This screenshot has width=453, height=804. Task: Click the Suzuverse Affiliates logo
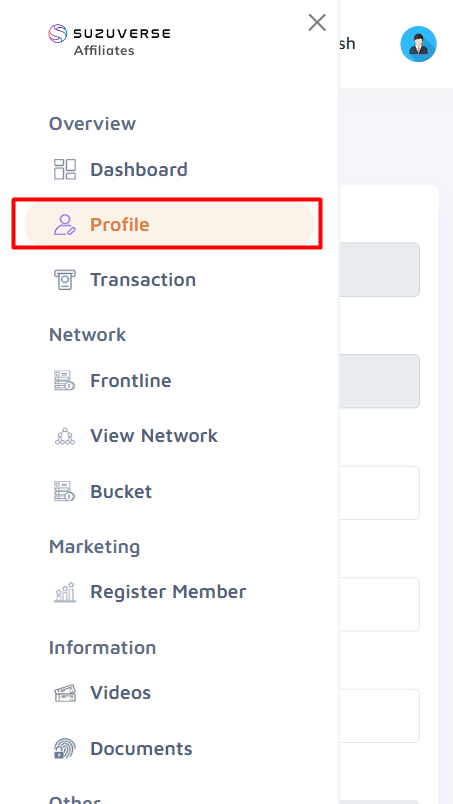109,40
